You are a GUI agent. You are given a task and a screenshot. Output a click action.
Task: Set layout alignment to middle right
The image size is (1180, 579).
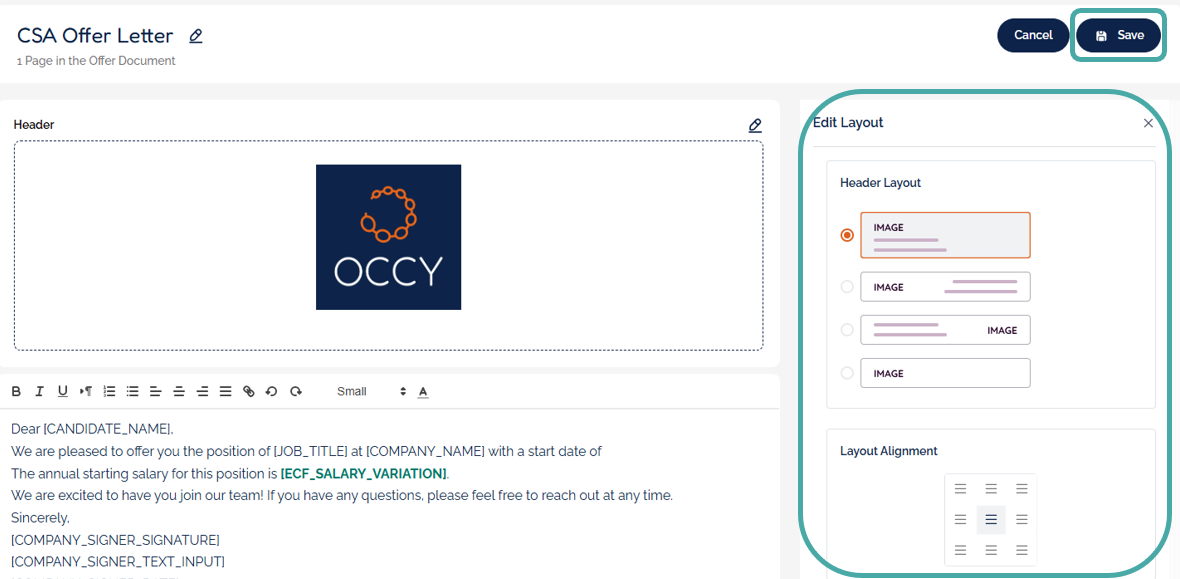coord(1021,520)
